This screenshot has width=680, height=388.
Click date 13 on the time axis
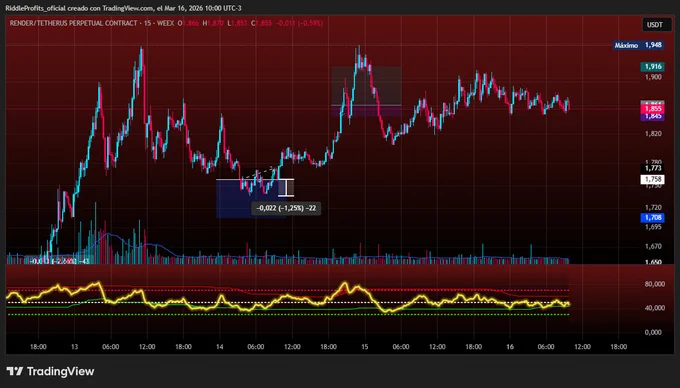click(x=75, y=347)
